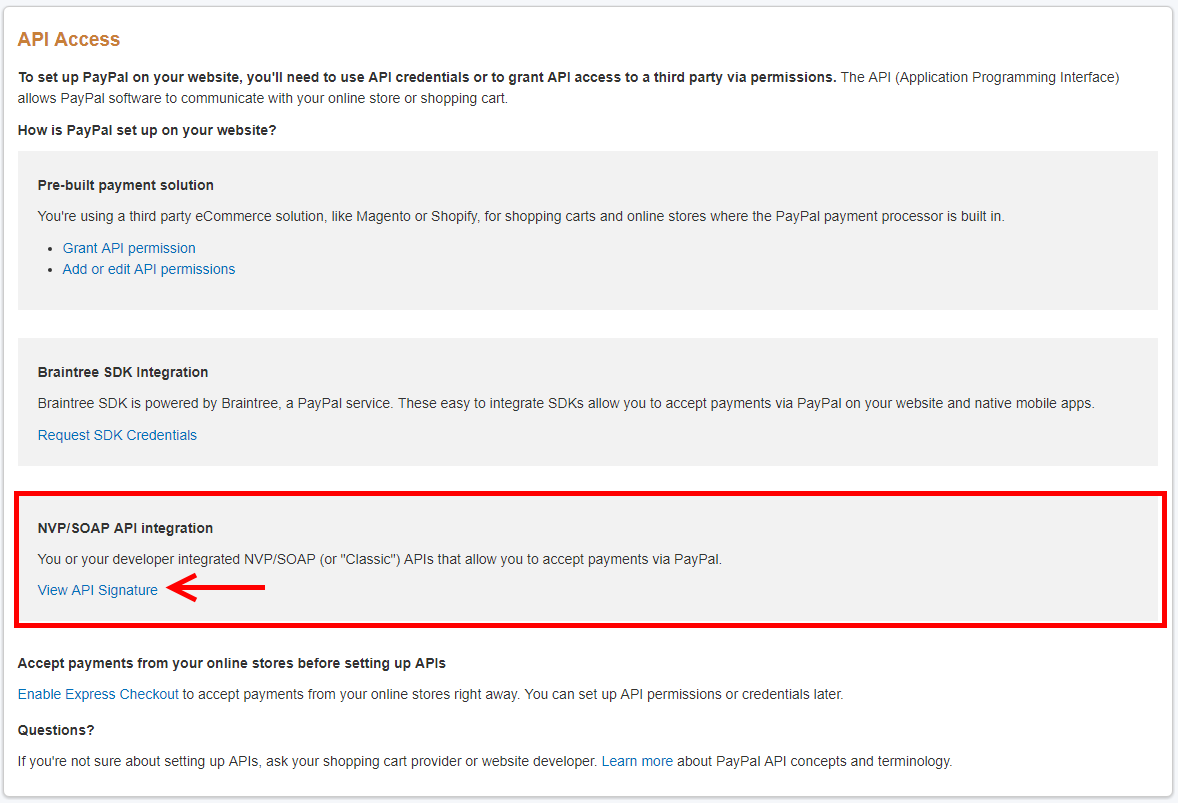The image size is (1178, 803).
Task: Open the Learn more link
Action: (637, 761)
